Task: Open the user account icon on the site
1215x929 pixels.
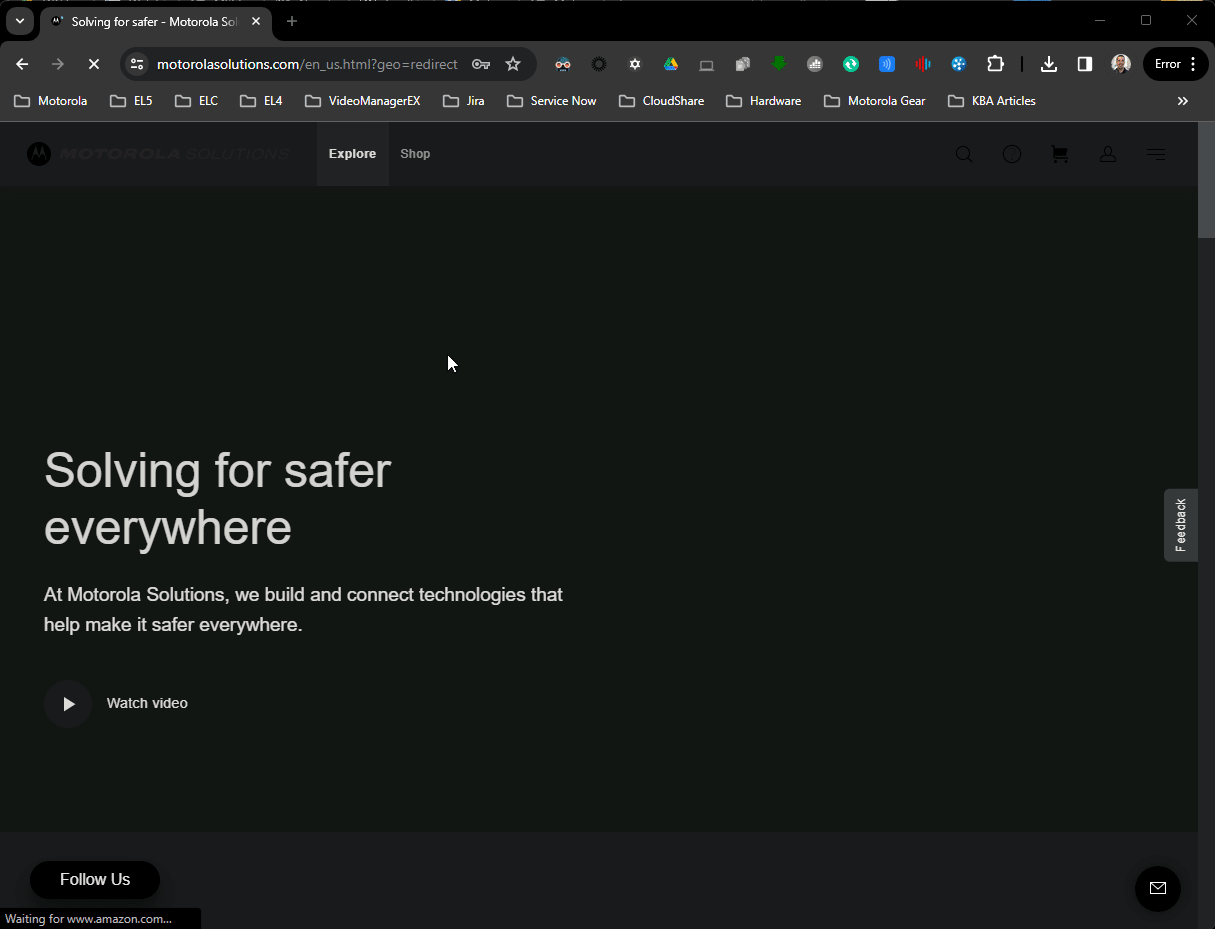Action: point(1108,154)
